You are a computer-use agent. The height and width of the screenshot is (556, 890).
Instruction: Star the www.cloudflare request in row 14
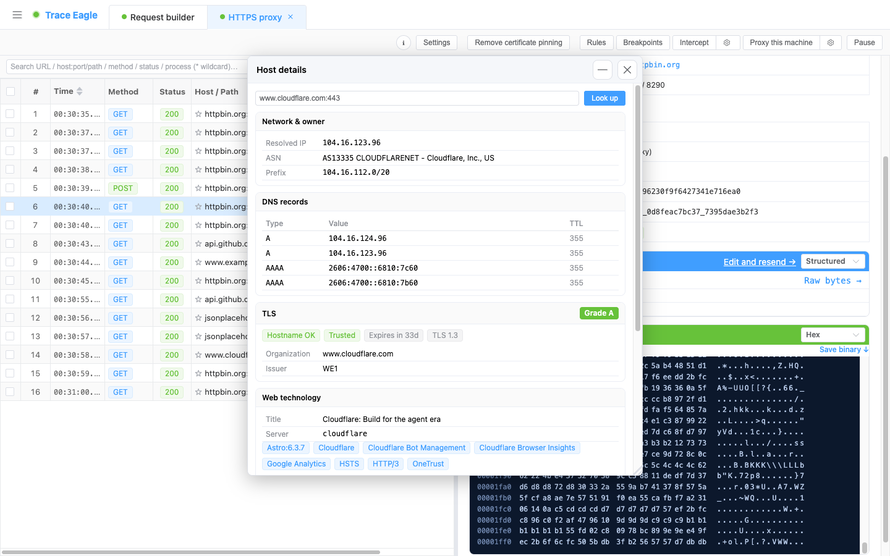(198, 355)
